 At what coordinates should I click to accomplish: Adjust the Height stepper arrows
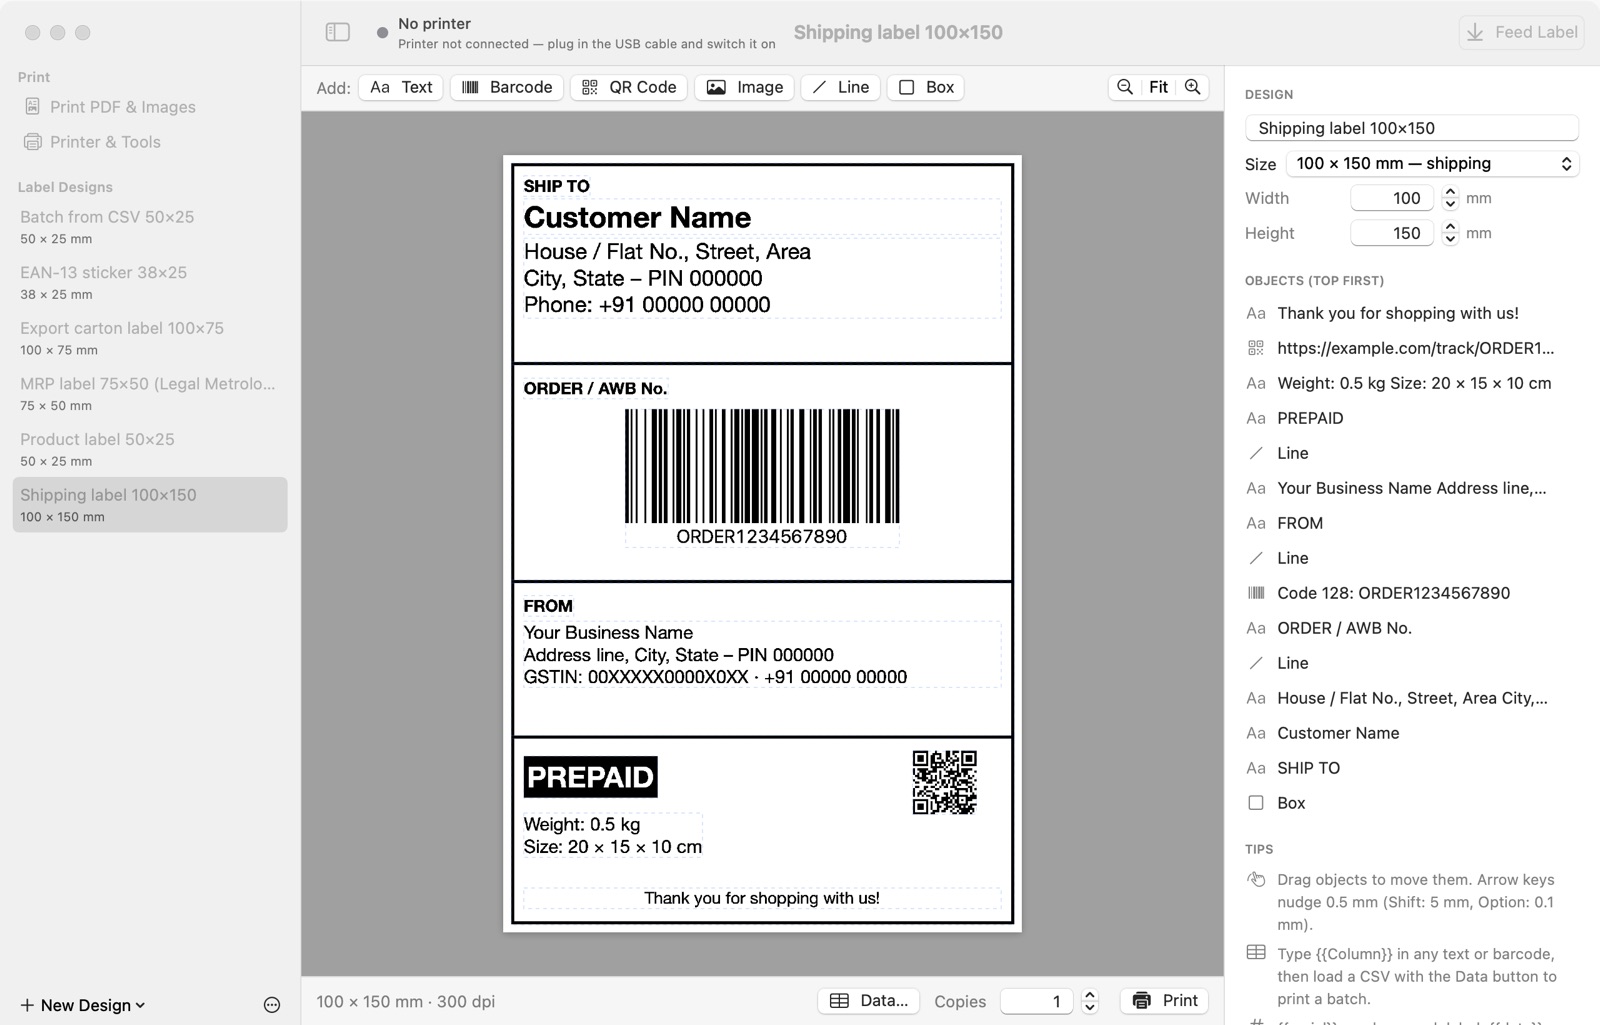(1450, 233)
